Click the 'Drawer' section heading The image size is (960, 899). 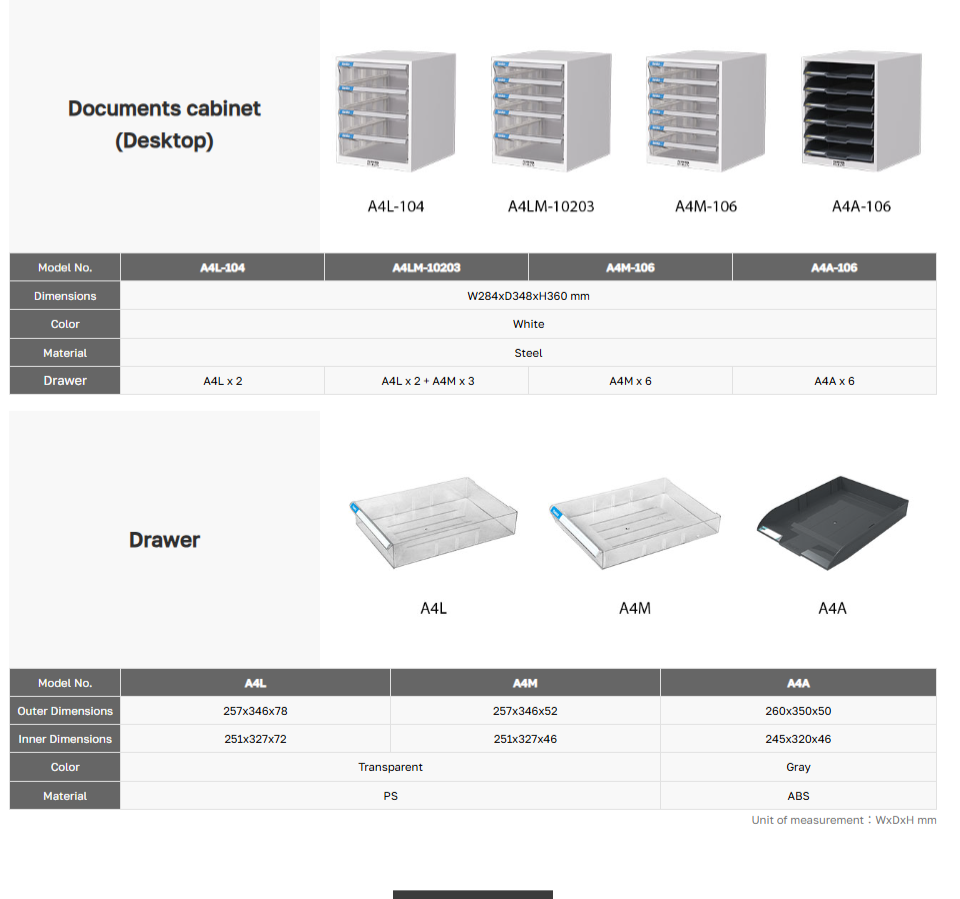point(164,540)
